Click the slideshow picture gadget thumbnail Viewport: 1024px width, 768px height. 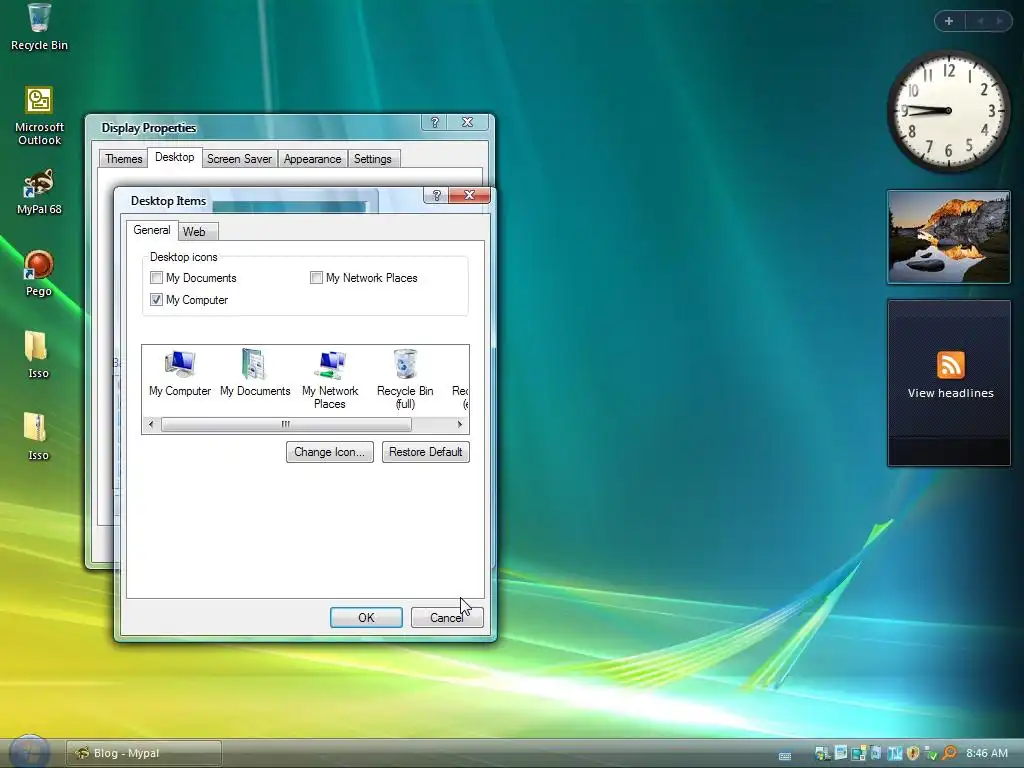pos(948,237)
